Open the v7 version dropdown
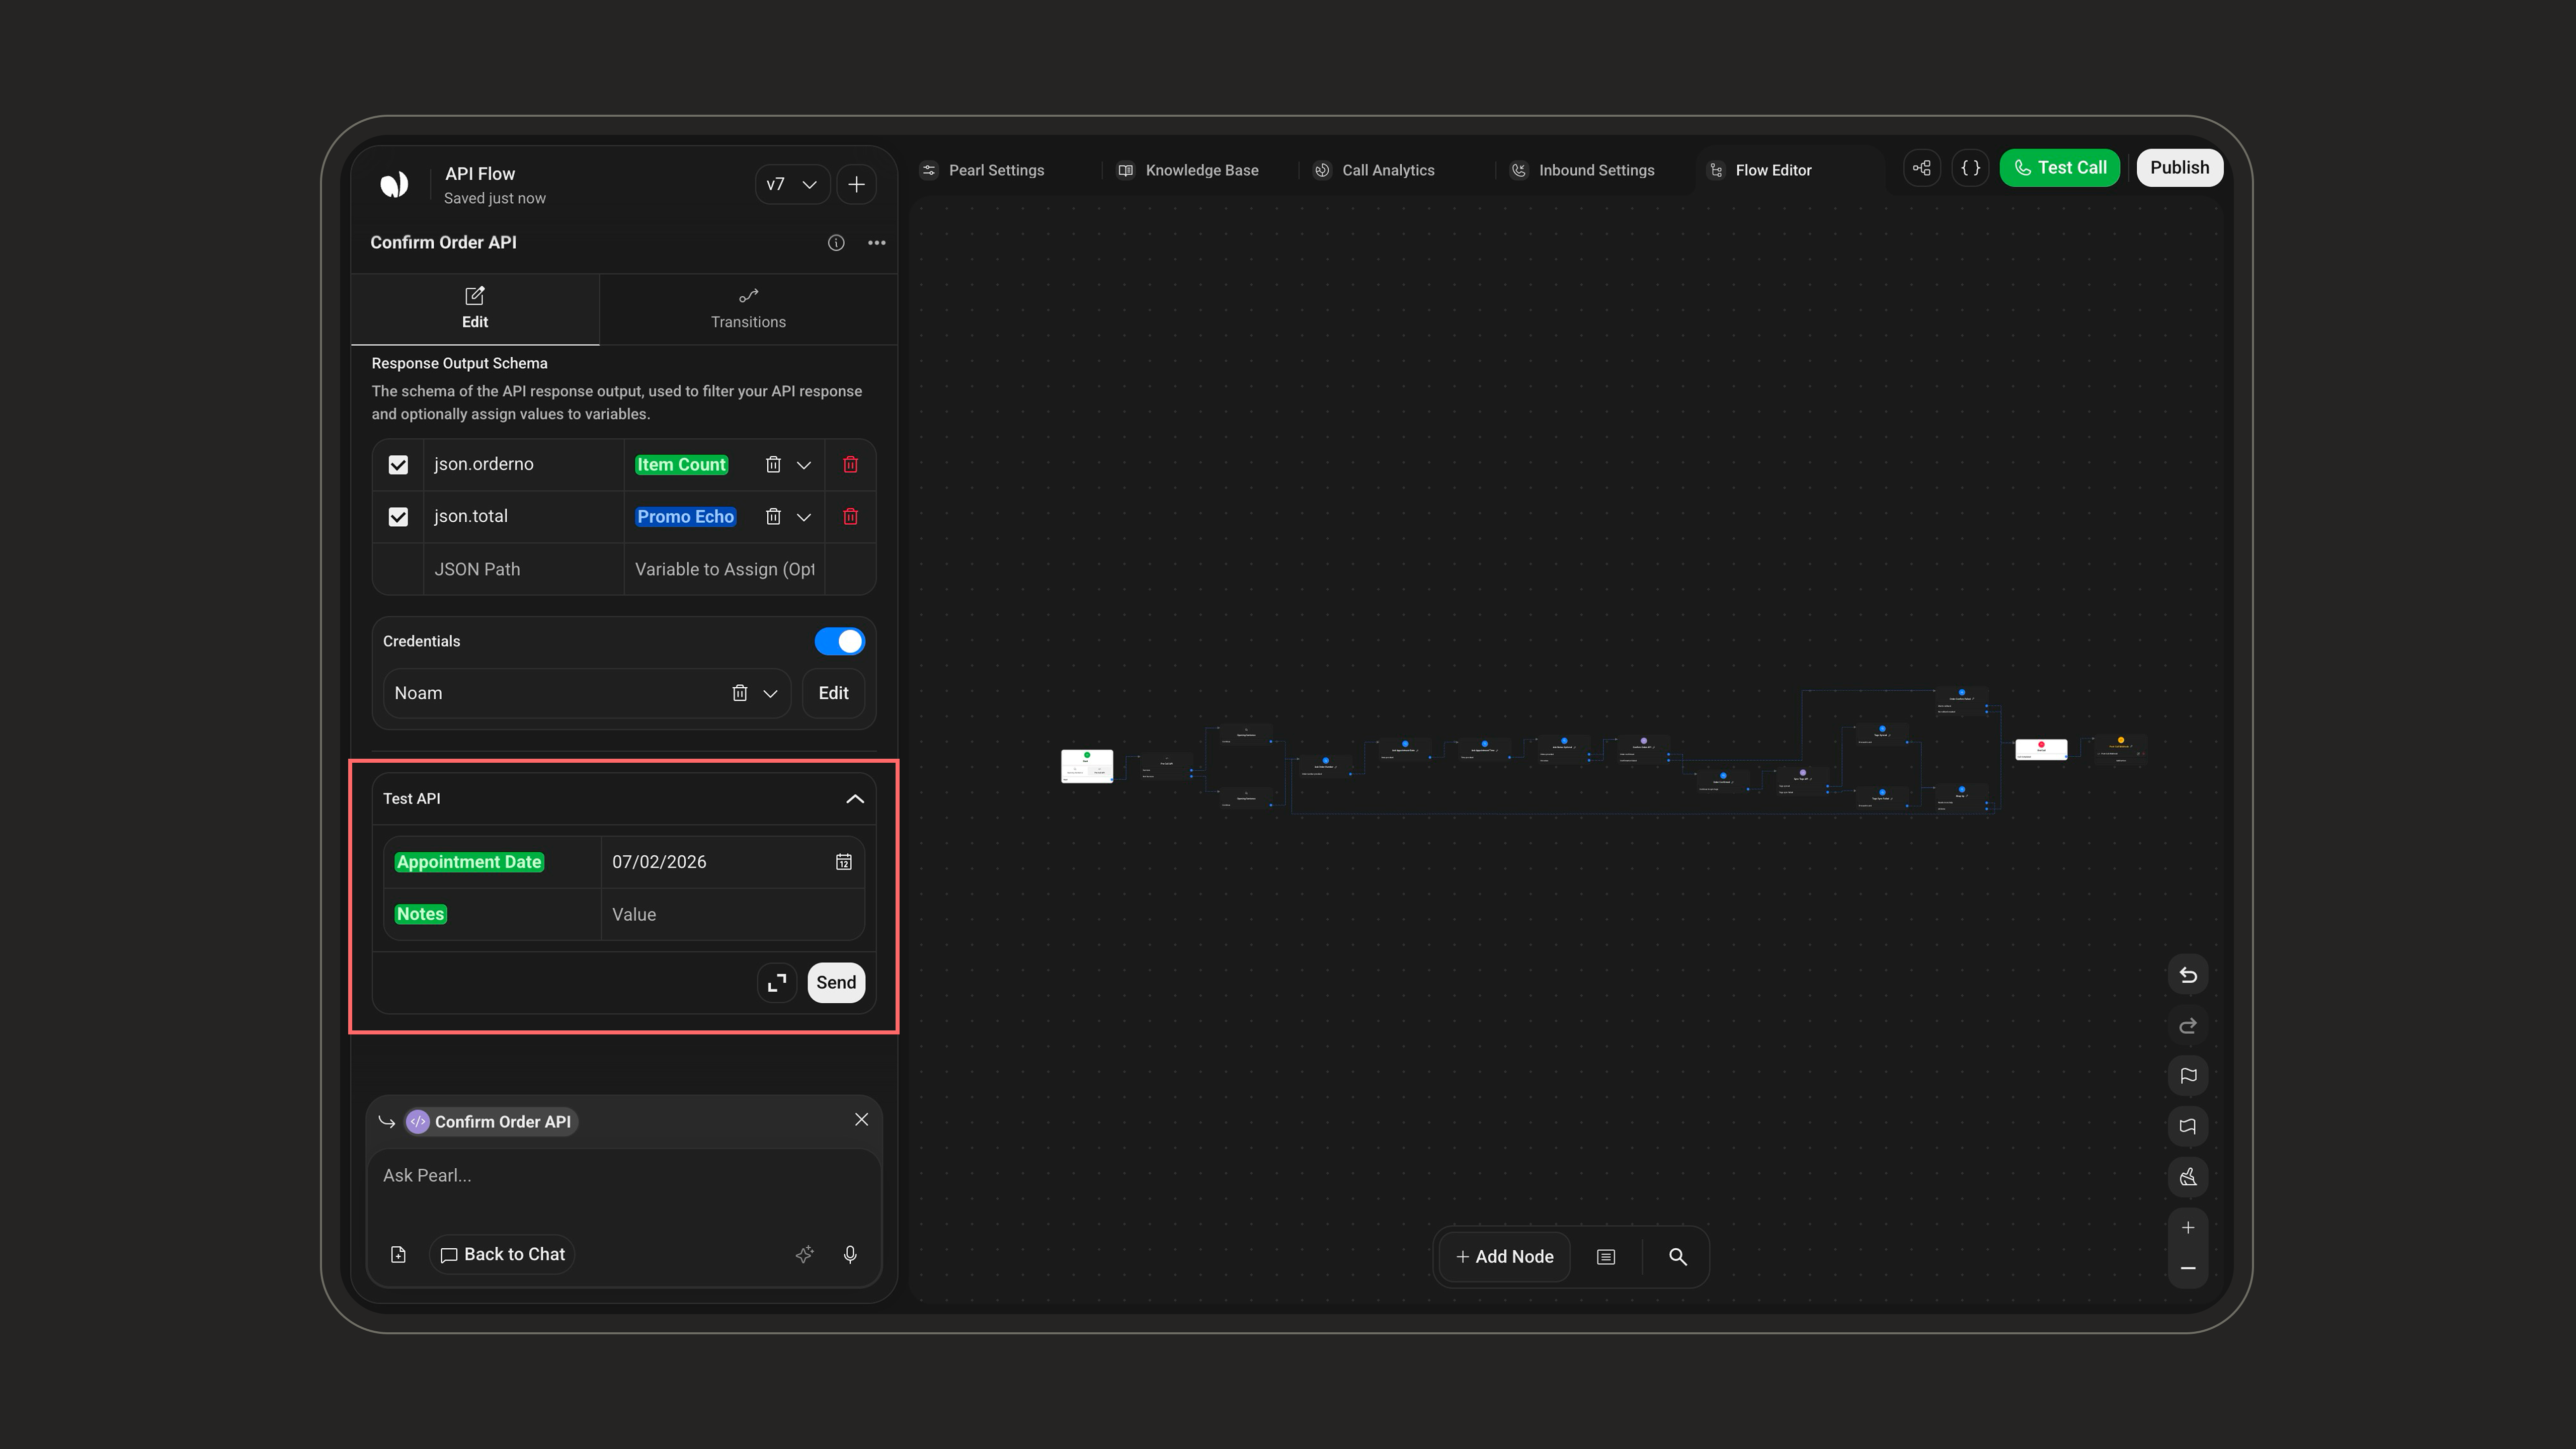 [x=792, y=184]
